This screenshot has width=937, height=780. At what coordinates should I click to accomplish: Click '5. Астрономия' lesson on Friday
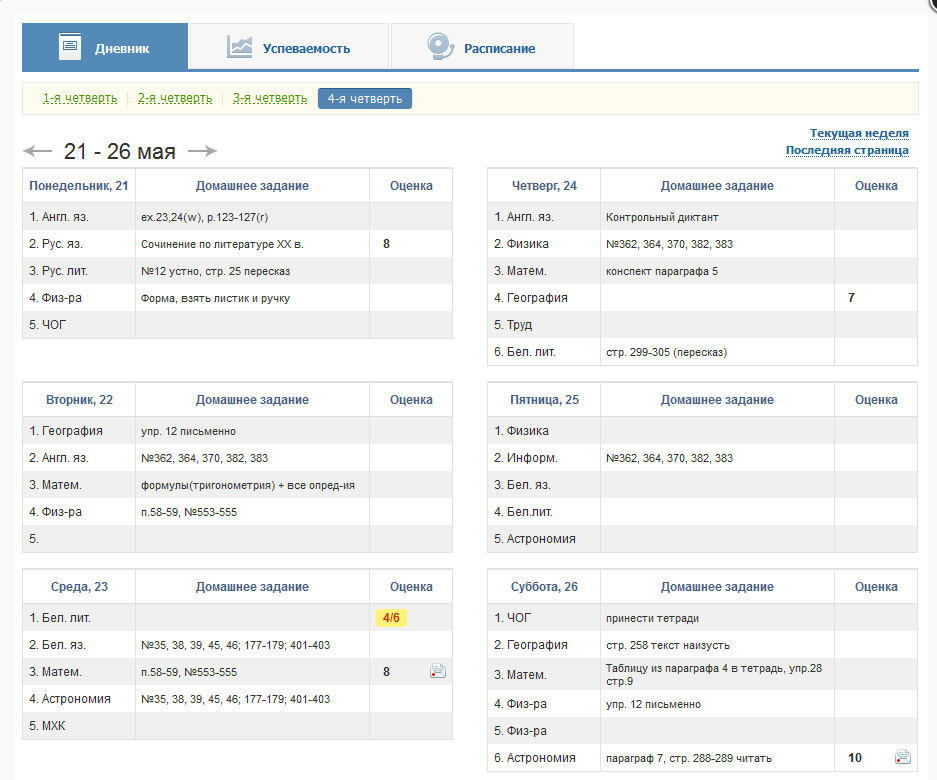[x=535, y=539]
